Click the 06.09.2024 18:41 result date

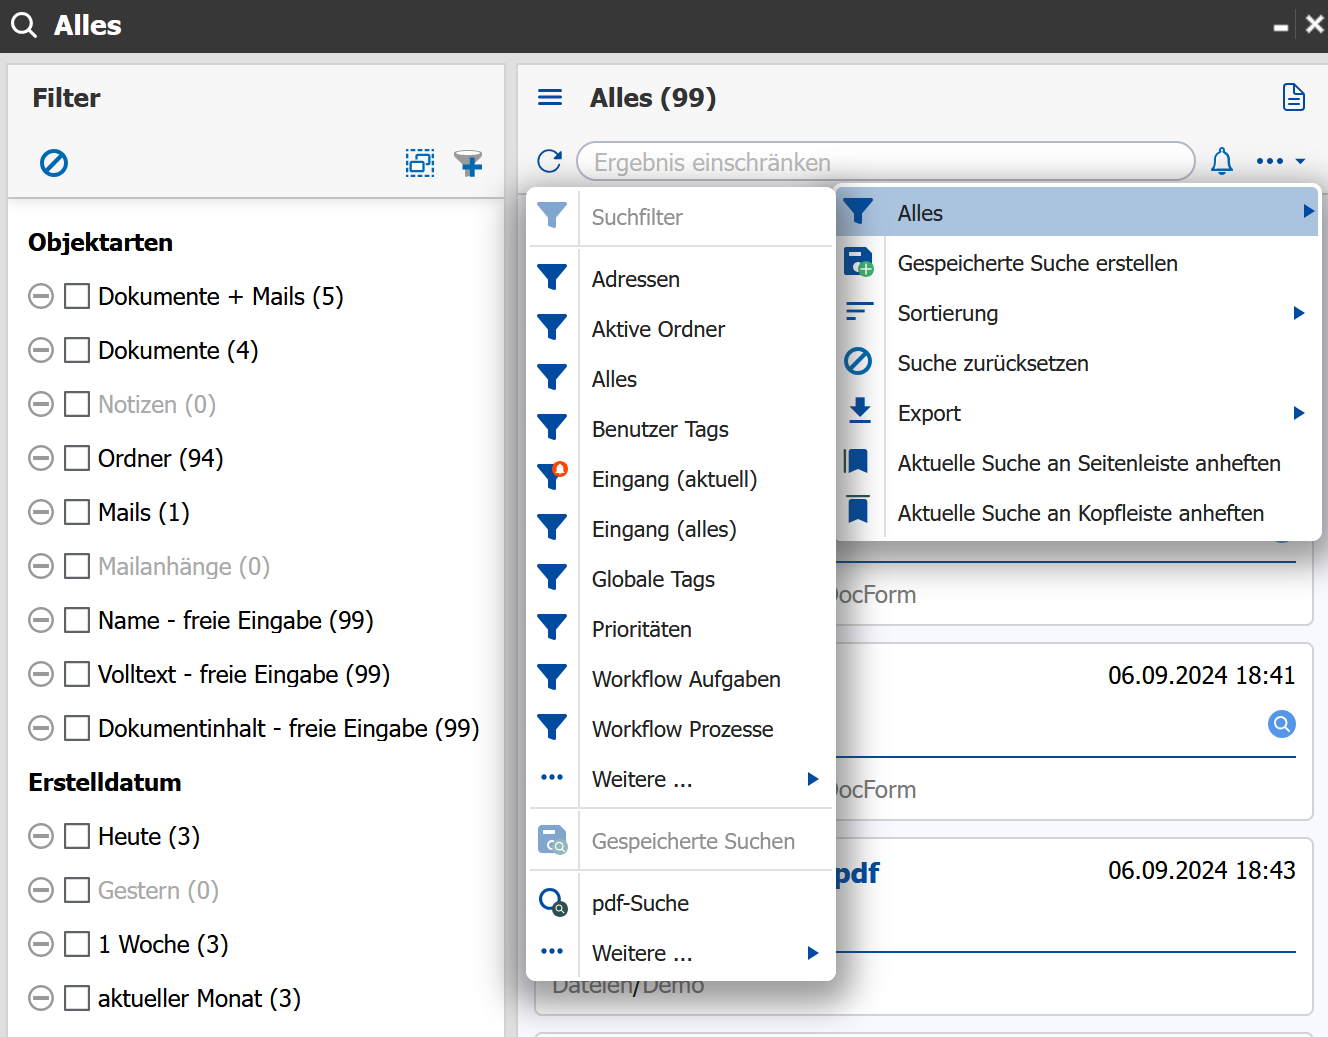coord(1201,675)
